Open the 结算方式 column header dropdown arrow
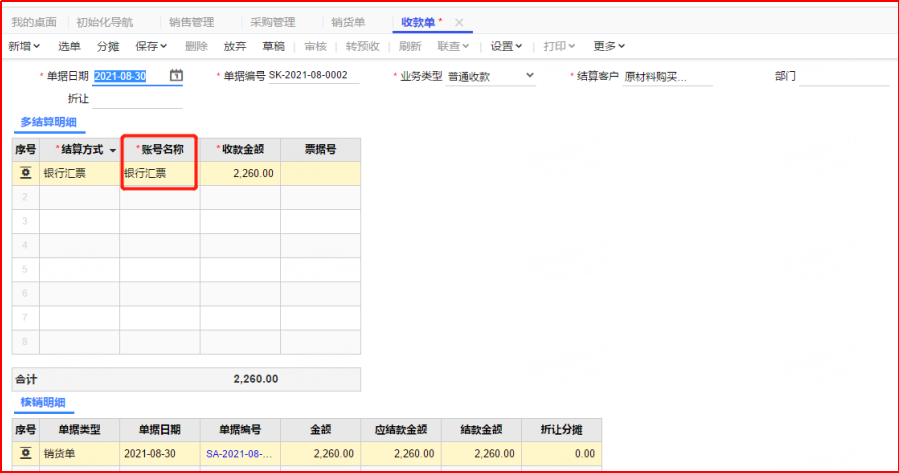 coord(112,150)
